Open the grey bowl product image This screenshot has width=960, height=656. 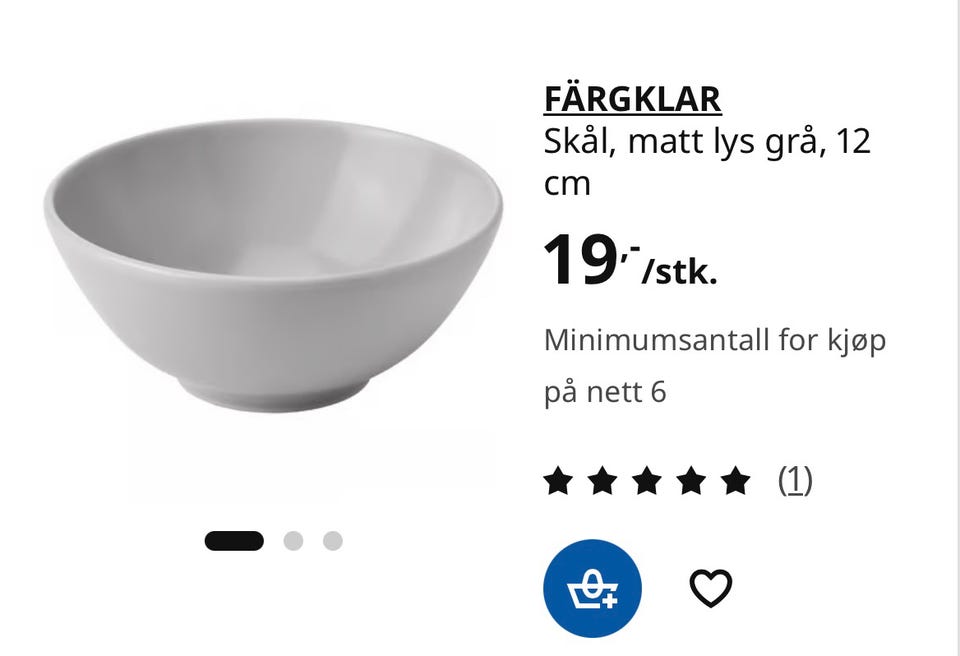tap(274, 265)
